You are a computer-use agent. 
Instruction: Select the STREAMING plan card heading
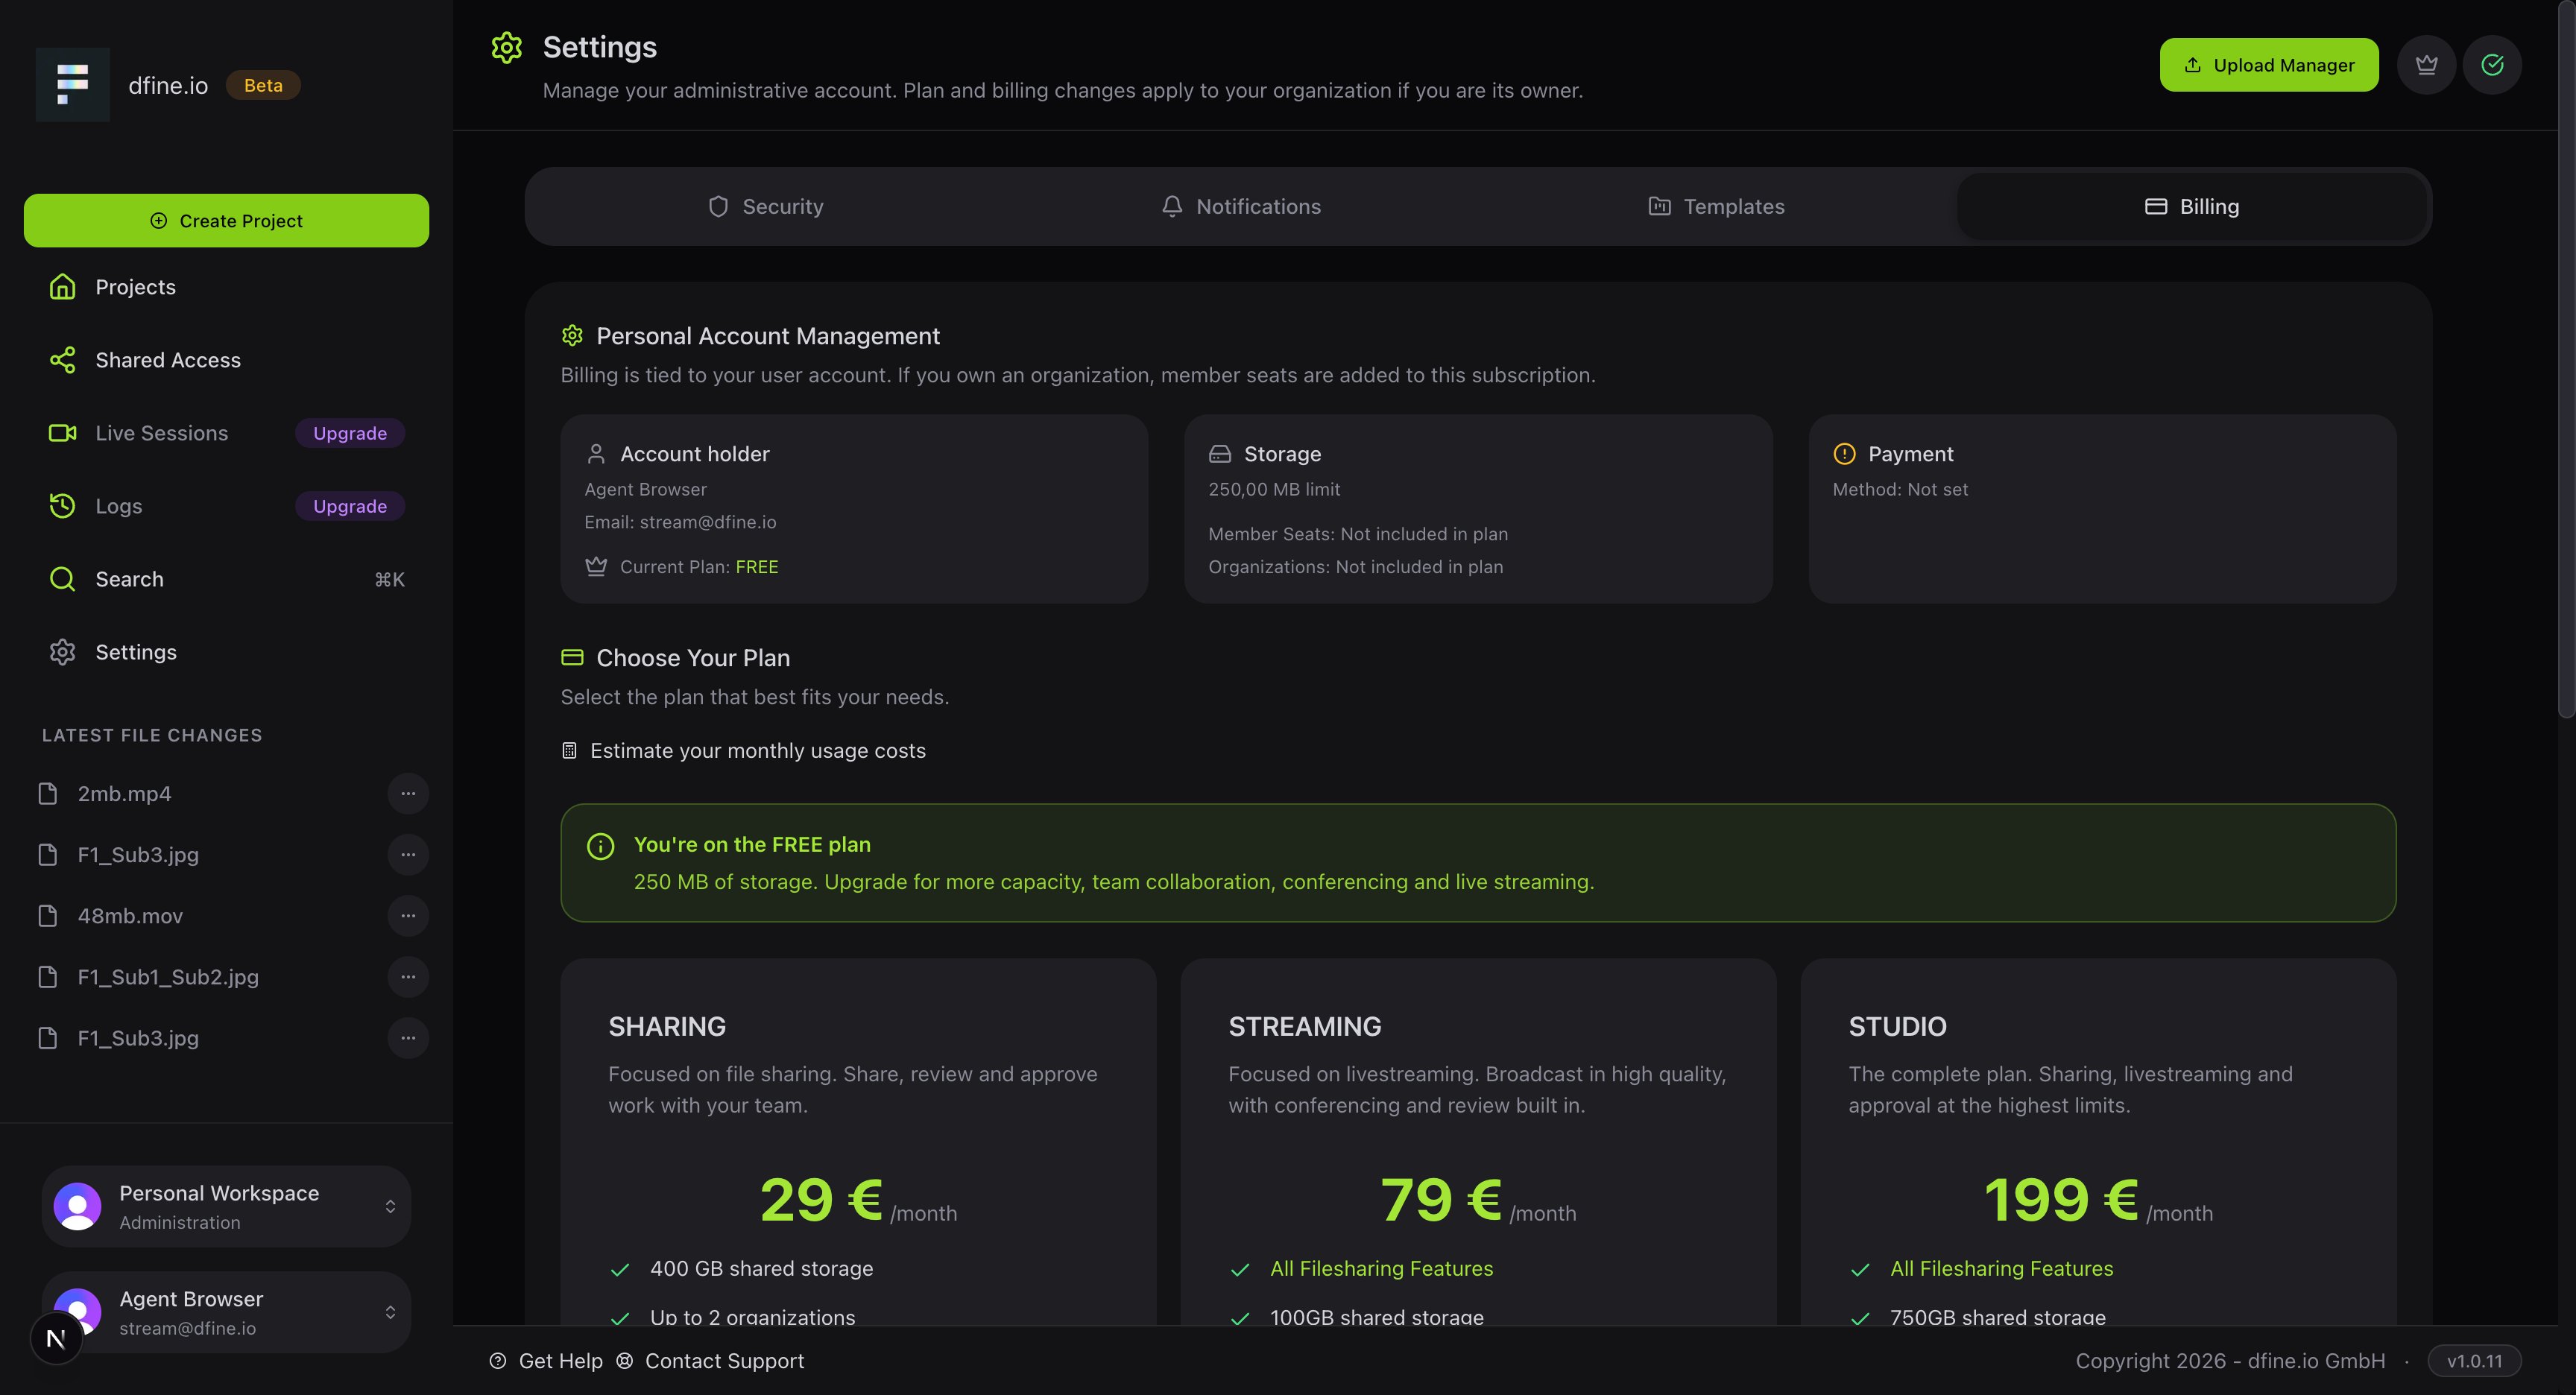pyautogui.click(x=1304, y=1026)
